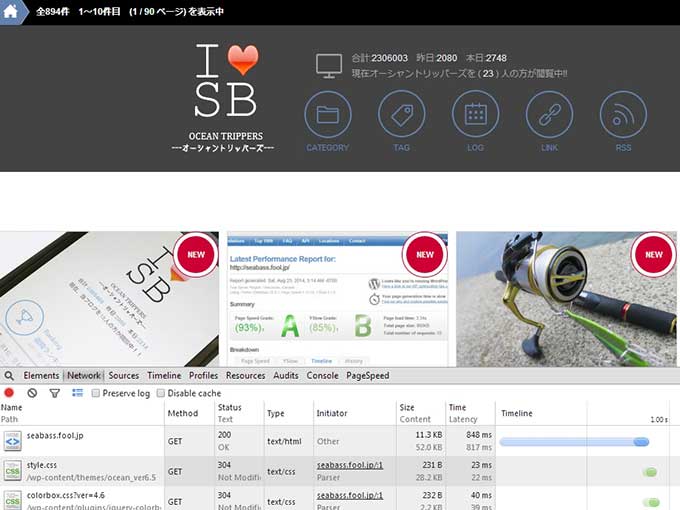This screenshot has width=680, height=510.
Task: Open the TAG icon
Action: (401, 114)
